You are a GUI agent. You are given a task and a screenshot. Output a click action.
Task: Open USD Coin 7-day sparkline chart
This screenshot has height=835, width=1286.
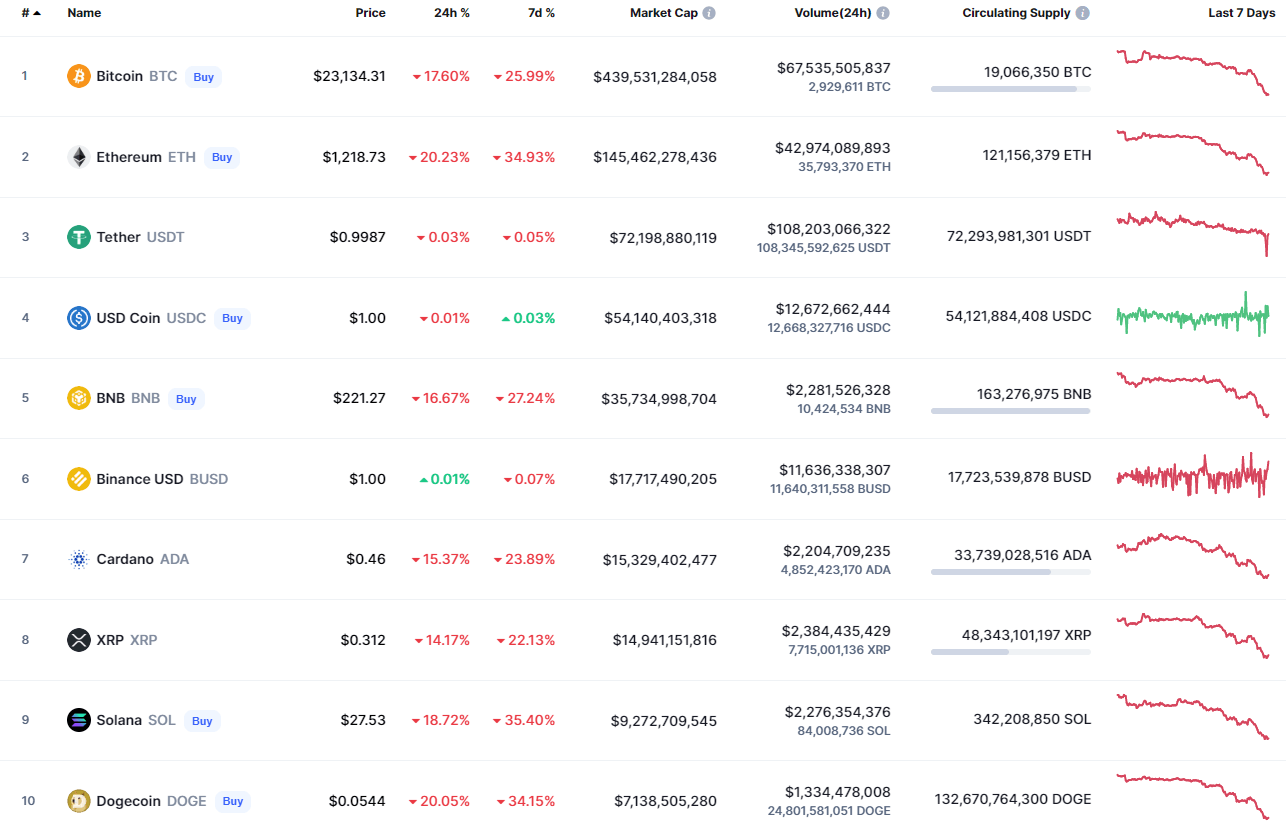(1192, 317)
